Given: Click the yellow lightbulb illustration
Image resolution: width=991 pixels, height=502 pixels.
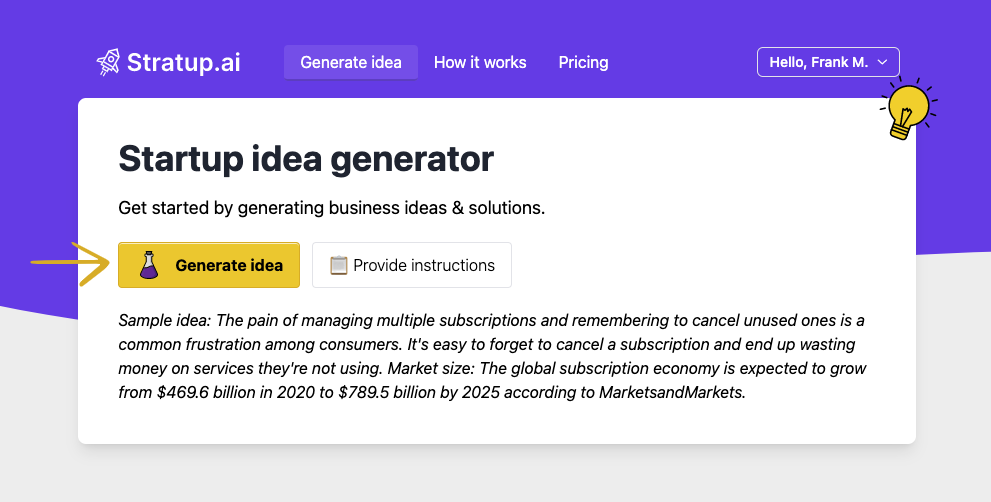Looking at the screenshot, I should pyautogui.click(x=907, y=109).
